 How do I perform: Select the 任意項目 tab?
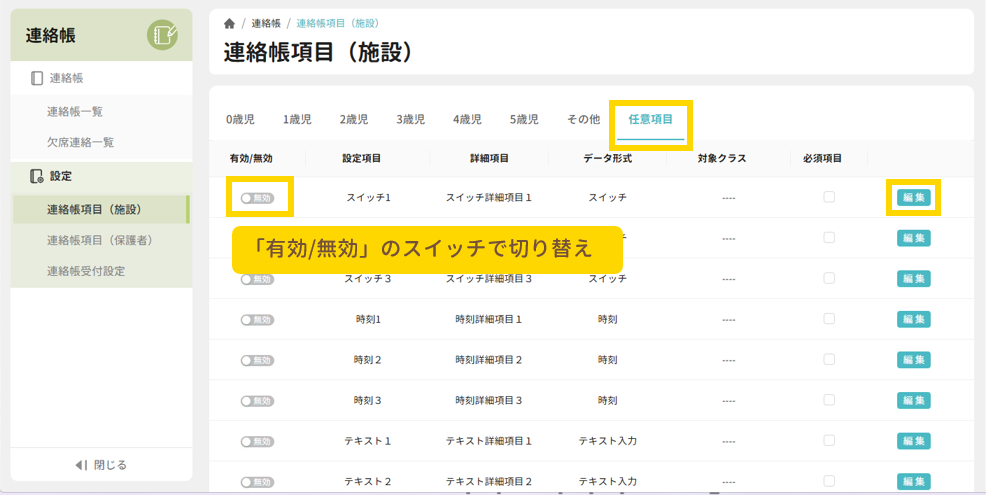tap(650, 119)
